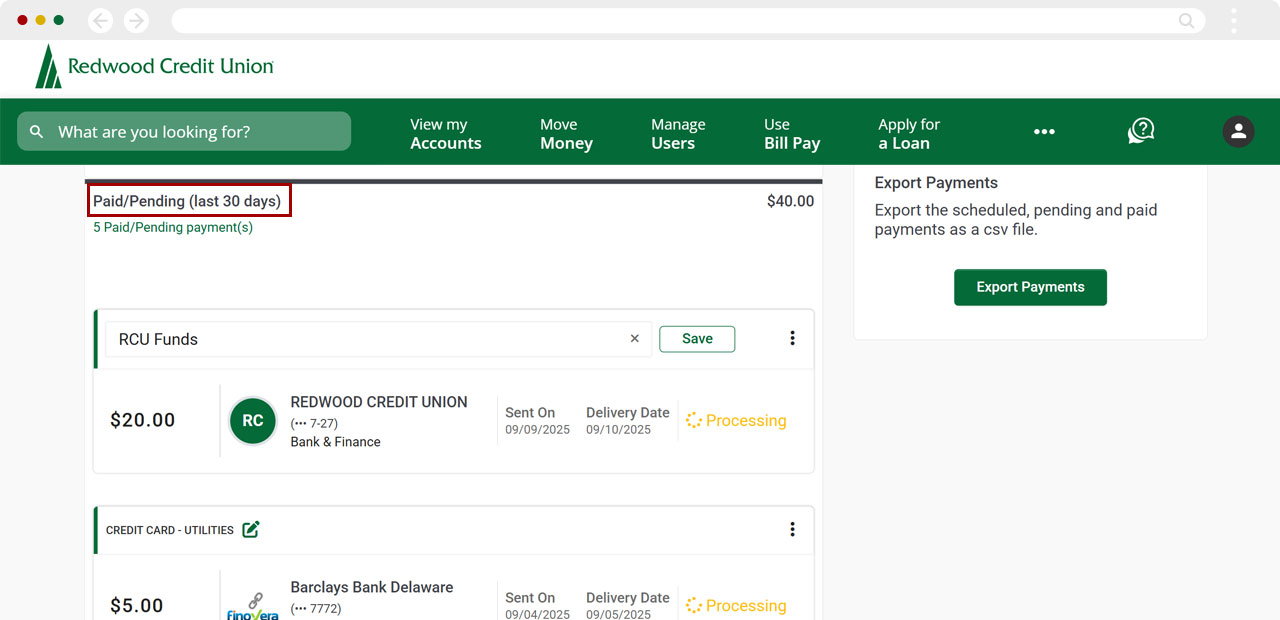Screen dimensions: 1280x620
Task: Click the edit pencil icon beside Credit Card - Utilities
Action: [x=251, y=530]
